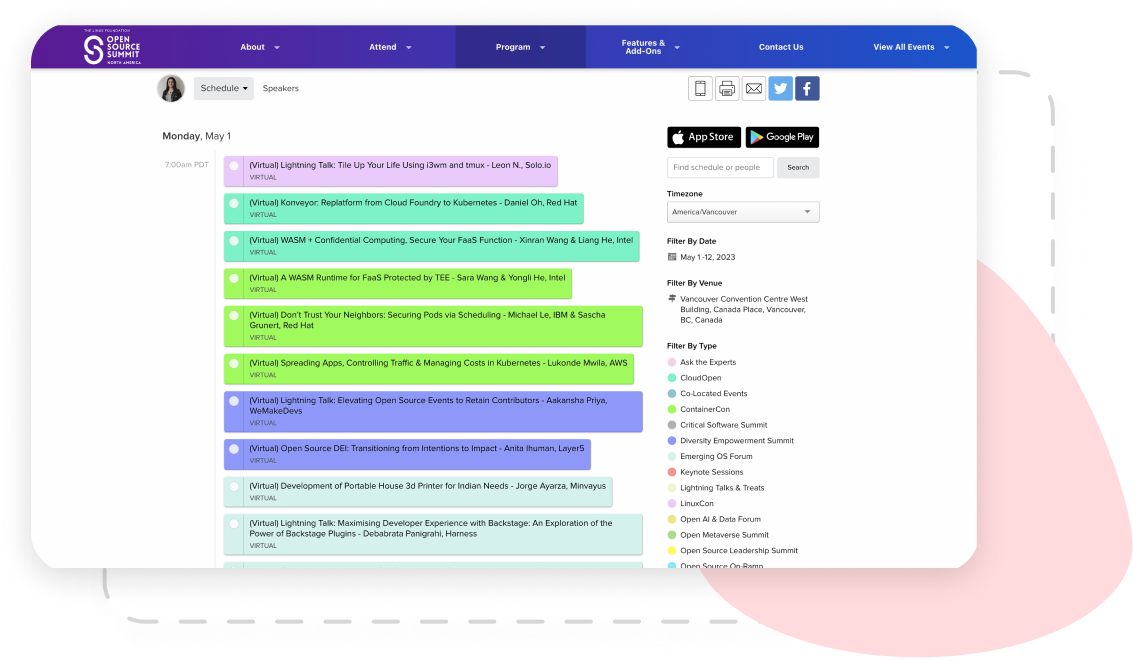This screenshot has width=1133, height=661.
Task: Click the Program menu dropdown arrow
Action: coord(543,48)
